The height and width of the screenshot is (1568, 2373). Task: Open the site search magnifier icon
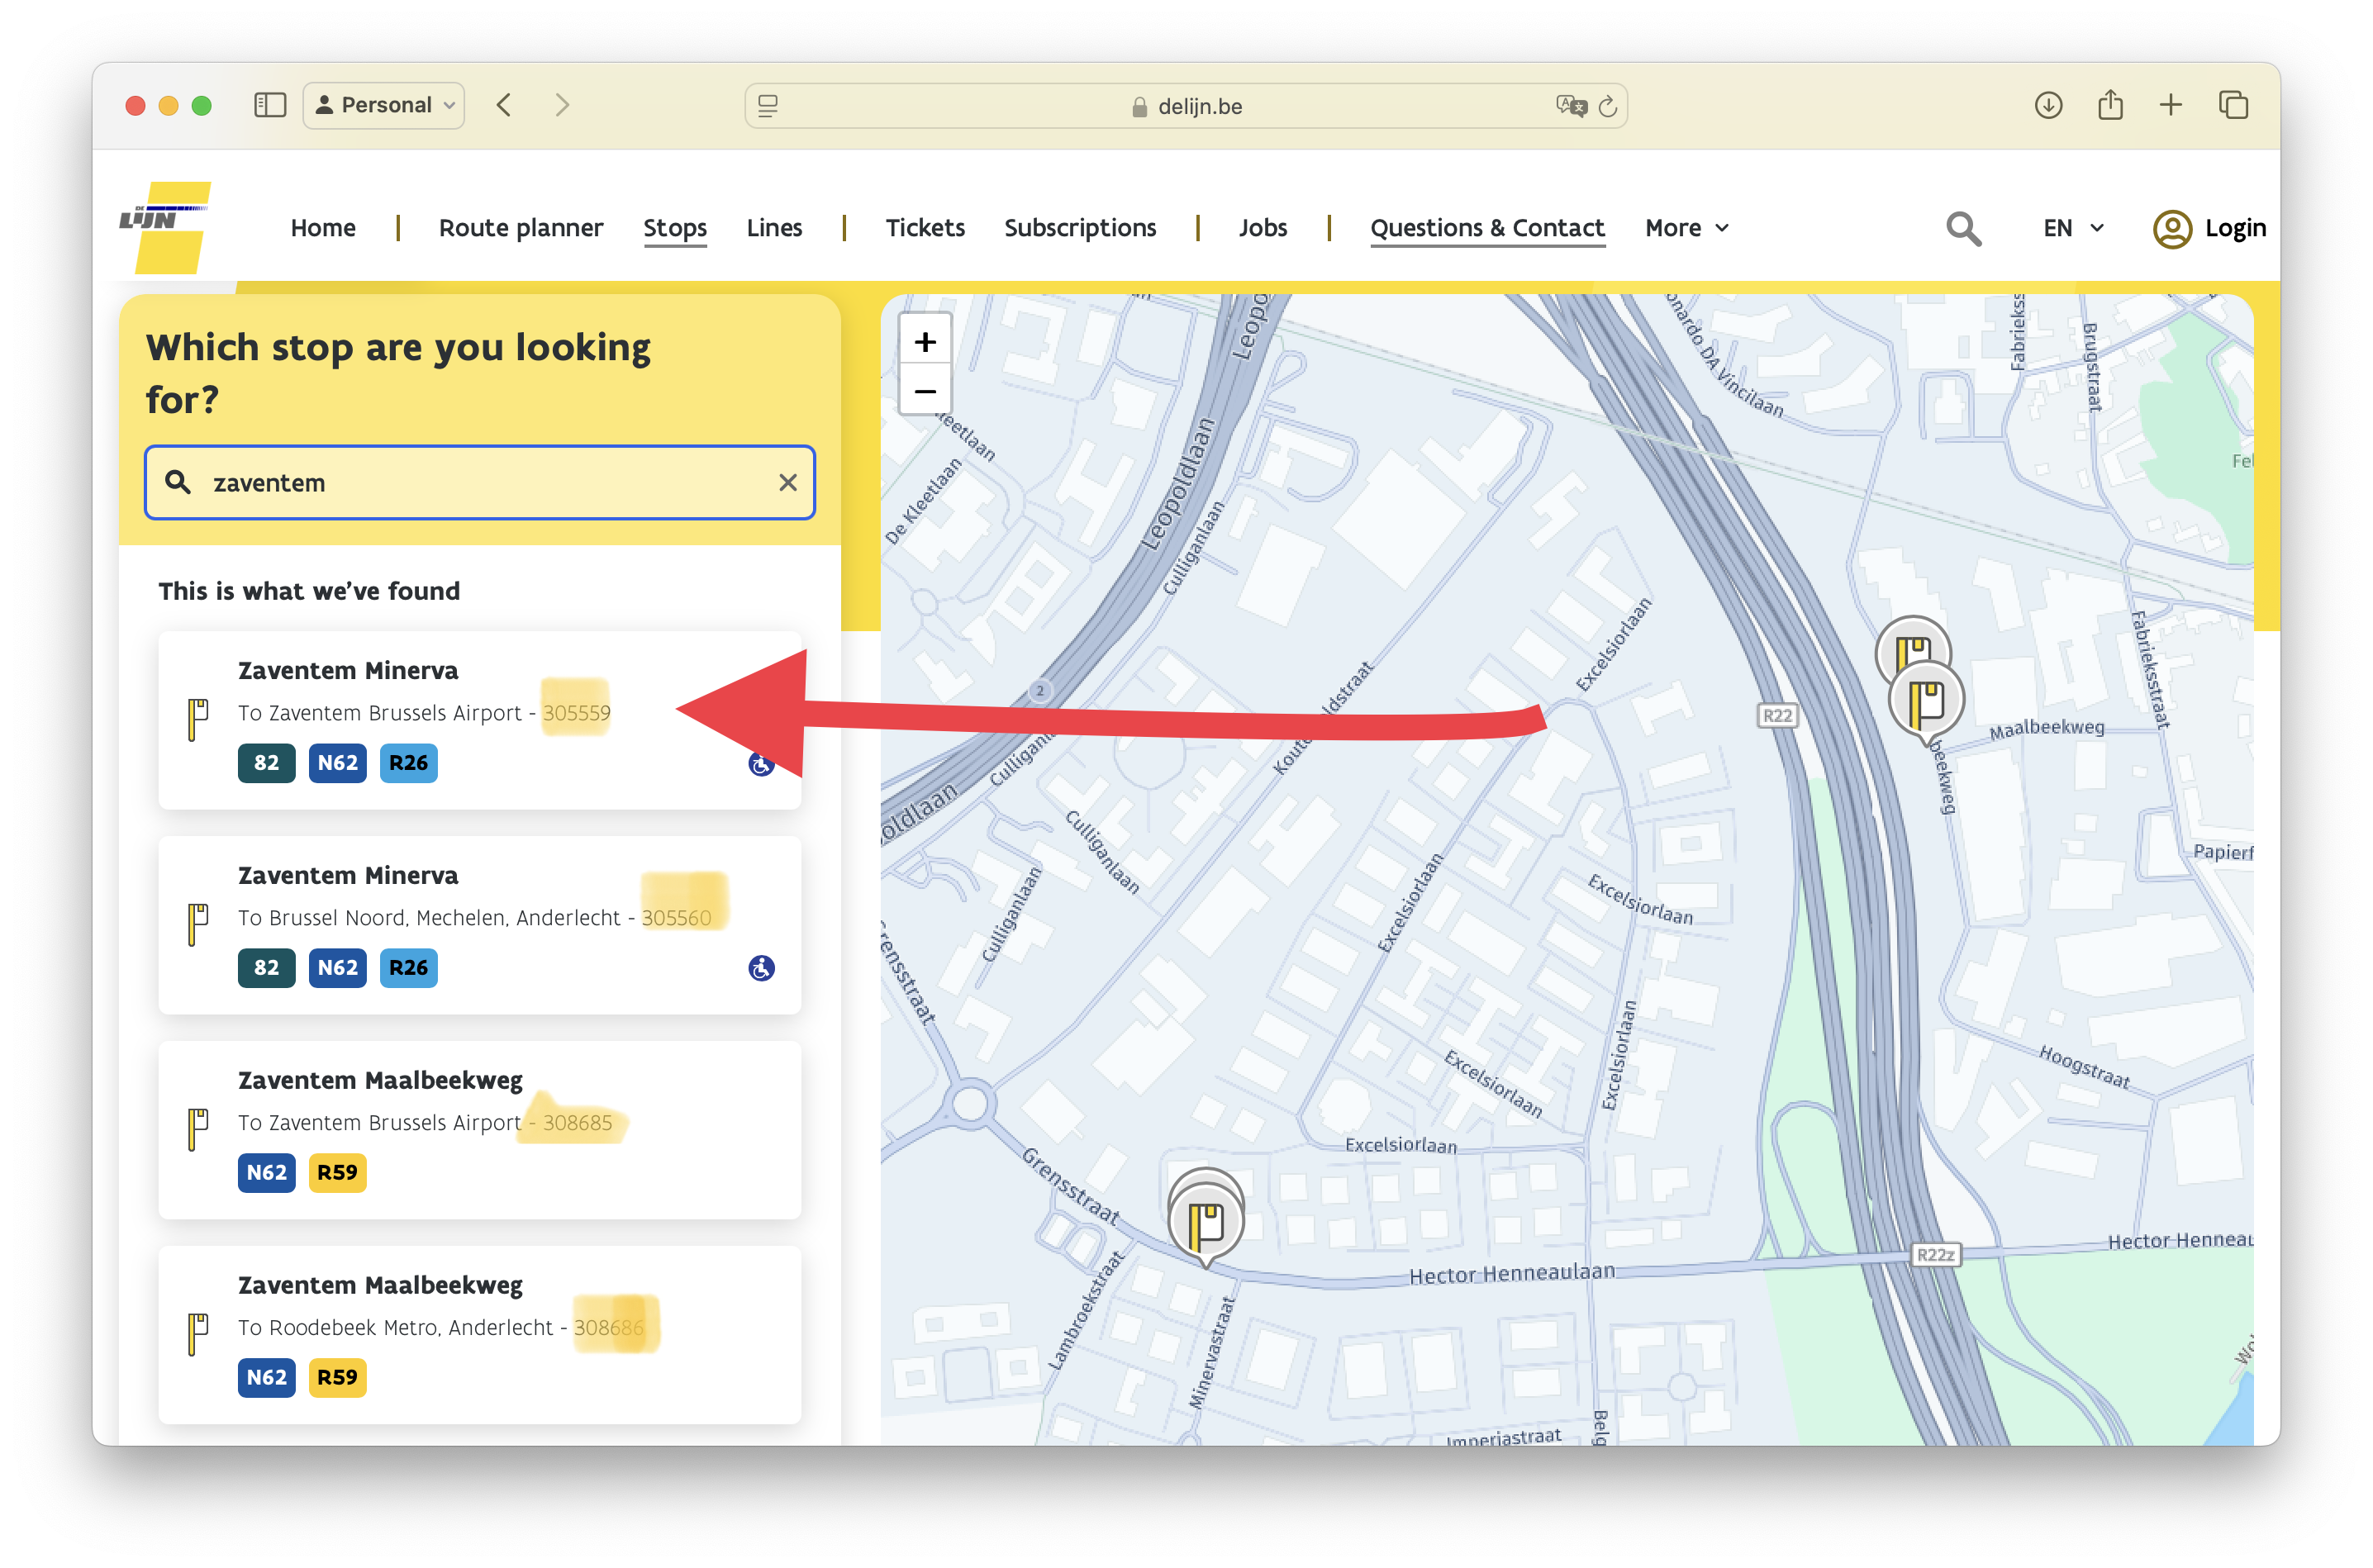1962,228
